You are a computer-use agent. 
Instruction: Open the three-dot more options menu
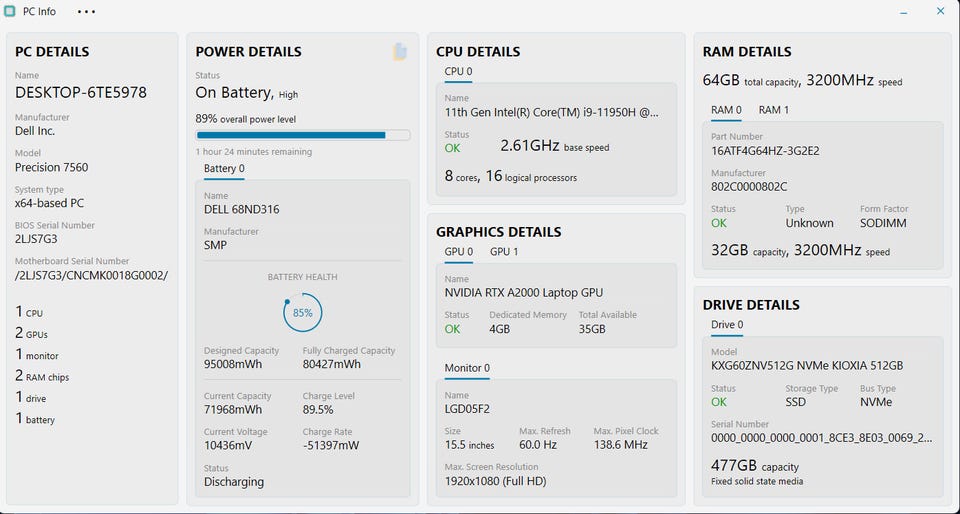(x=86, y=12)
